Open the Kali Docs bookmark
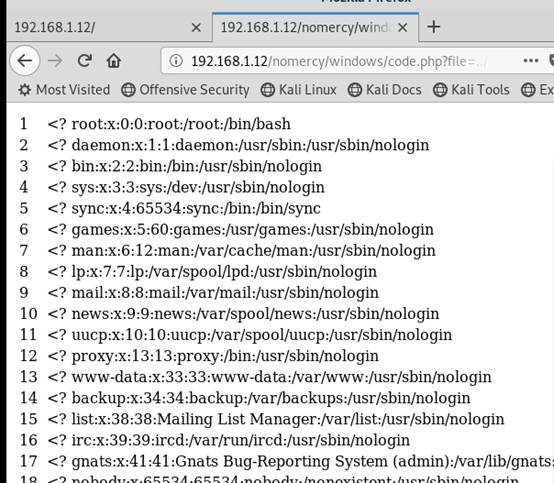Image resolution: width=554 pixels, height=483 pixels. click(384, 90)
